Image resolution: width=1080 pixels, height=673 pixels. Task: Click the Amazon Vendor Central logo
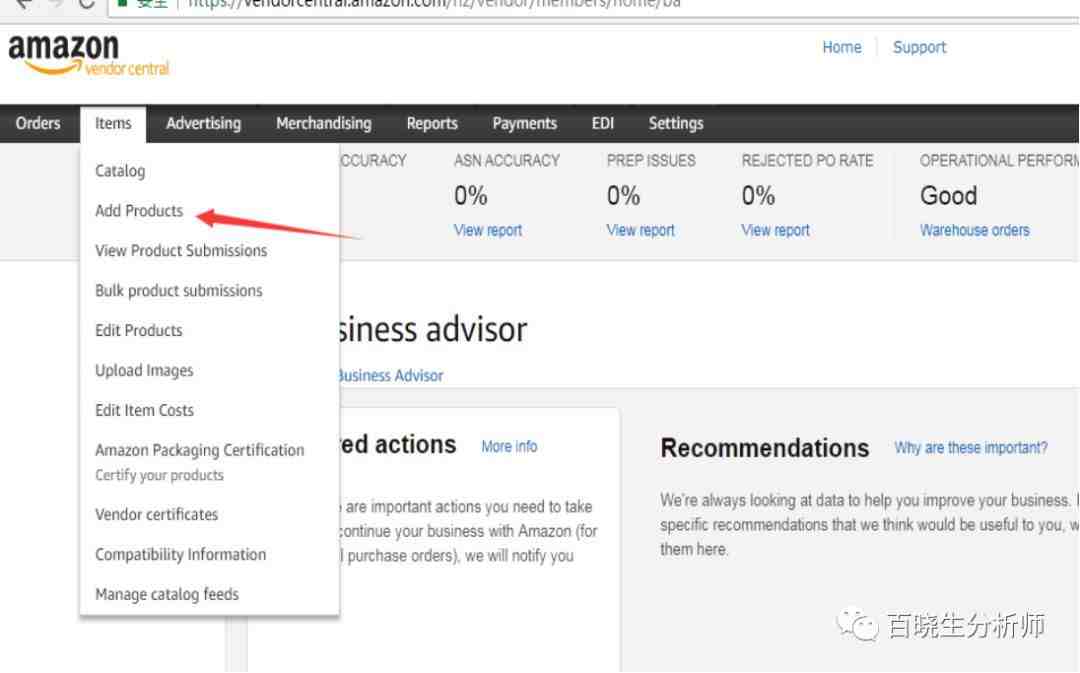[x=88, y=56]
